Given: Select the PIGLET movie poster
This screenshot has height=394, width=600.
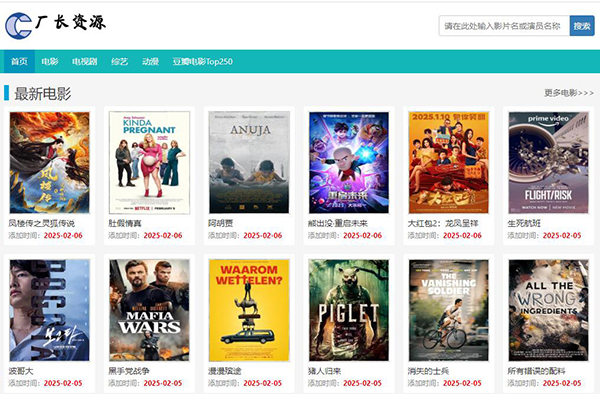Looking at the screenshot, I should [349, 310].
